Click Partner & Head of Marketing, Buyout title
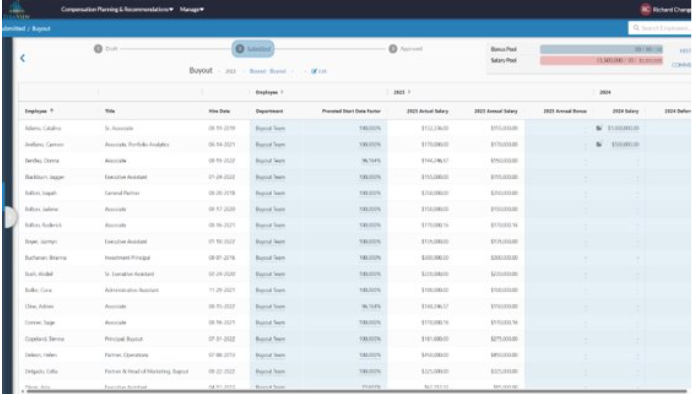Viewport: 692px width, 394px height. coord(147,371)
